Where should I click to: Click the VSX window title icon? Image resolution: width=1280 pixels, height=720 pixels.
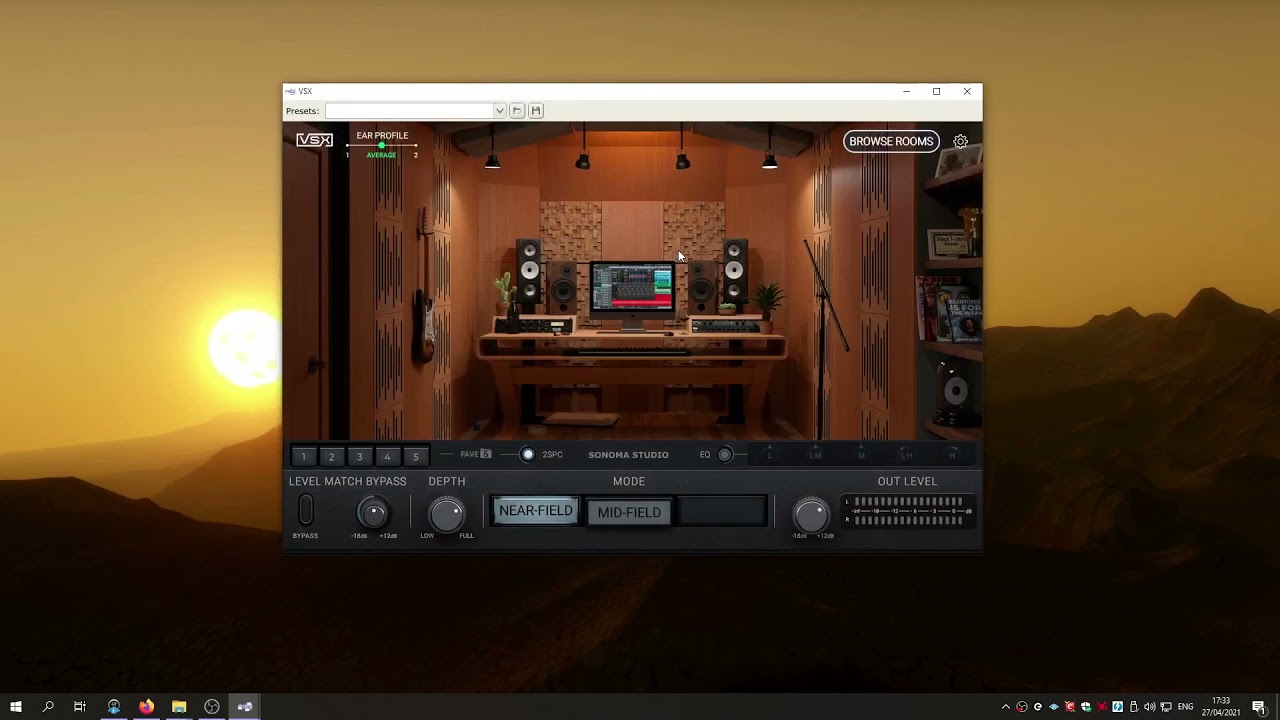click(x=290, y=91)
